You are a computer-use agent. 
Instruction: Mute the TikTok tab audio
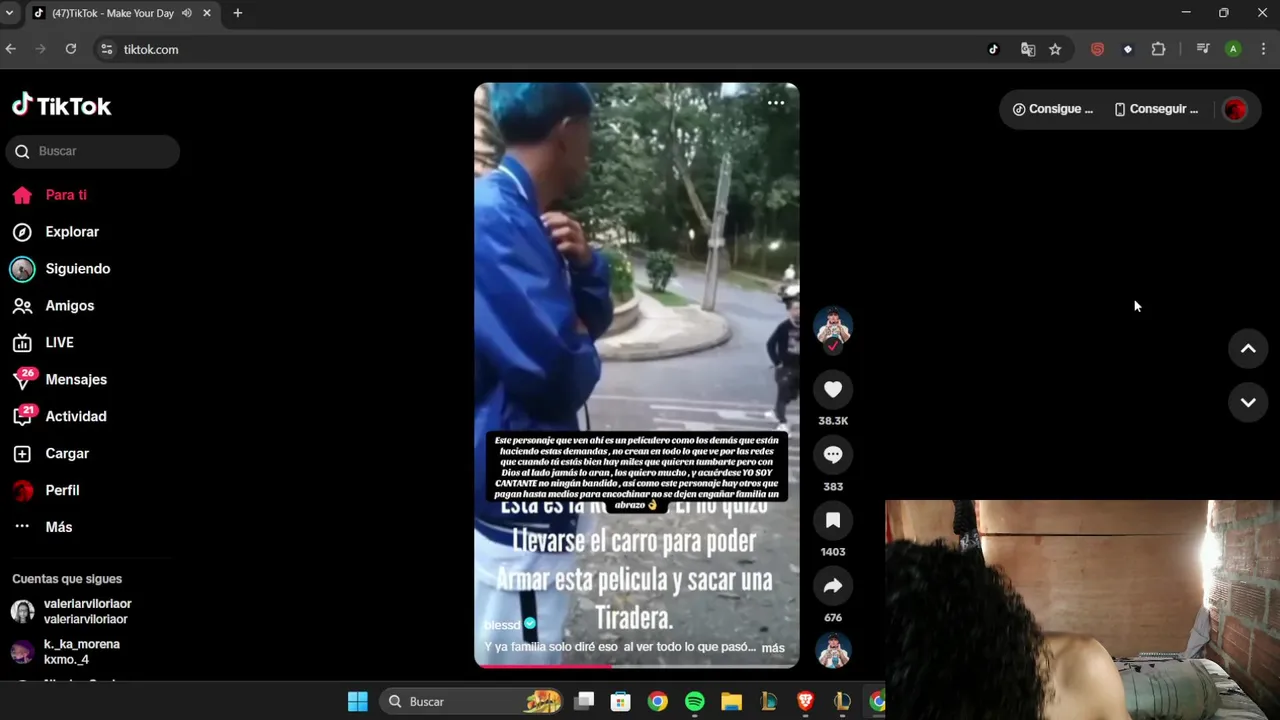click(x=187, y=13)
